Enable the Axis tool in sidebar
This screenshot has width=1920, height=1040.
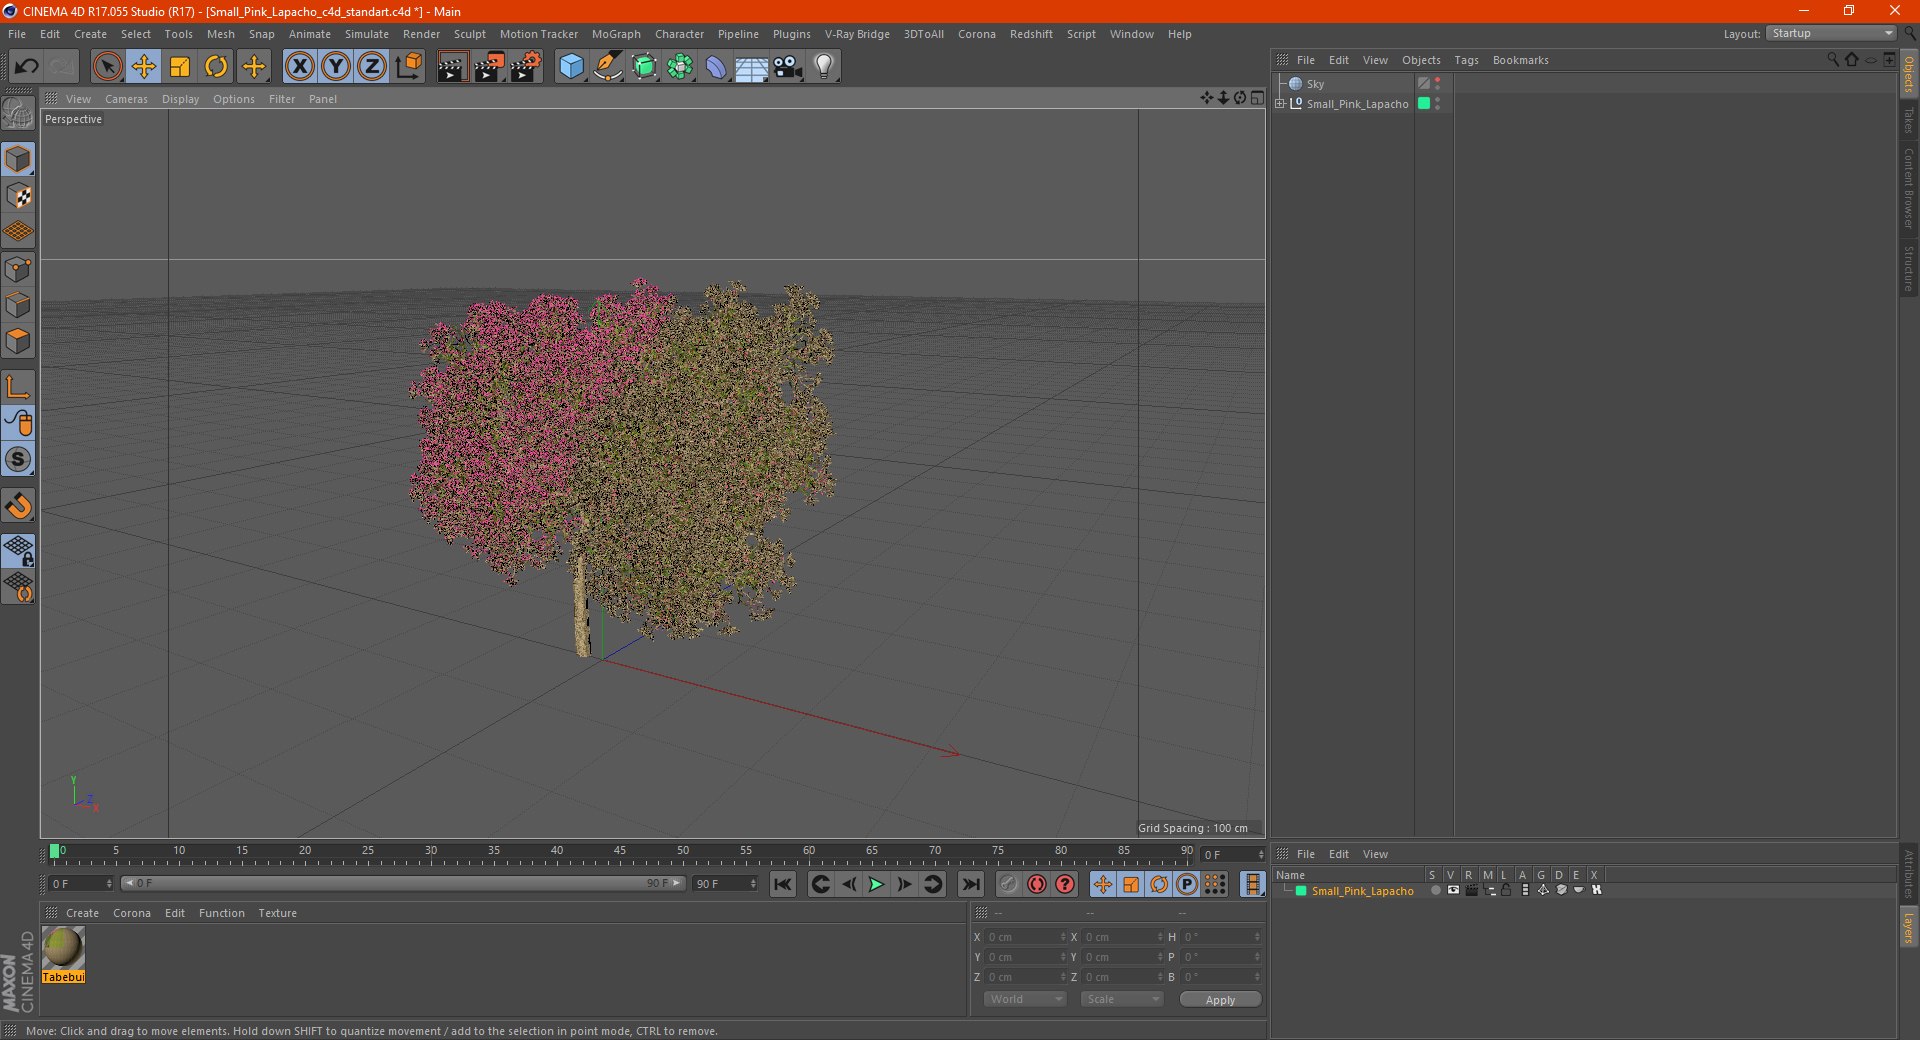point(19,387)
